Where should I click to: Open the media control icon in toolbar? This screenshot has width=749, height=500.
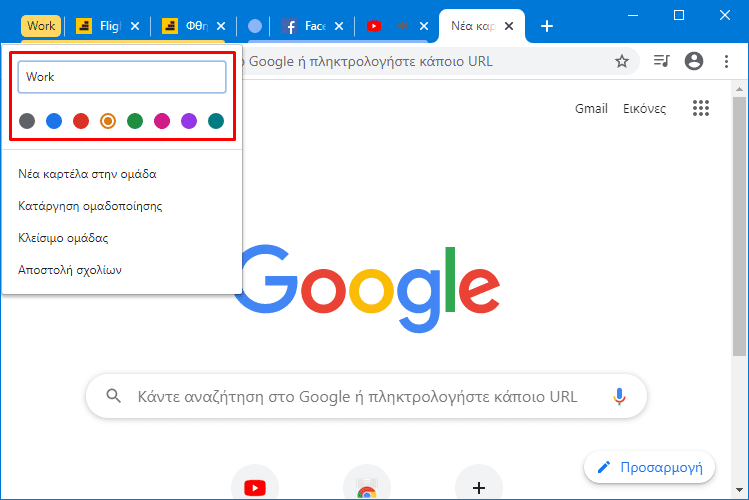(x=662, y=61)
